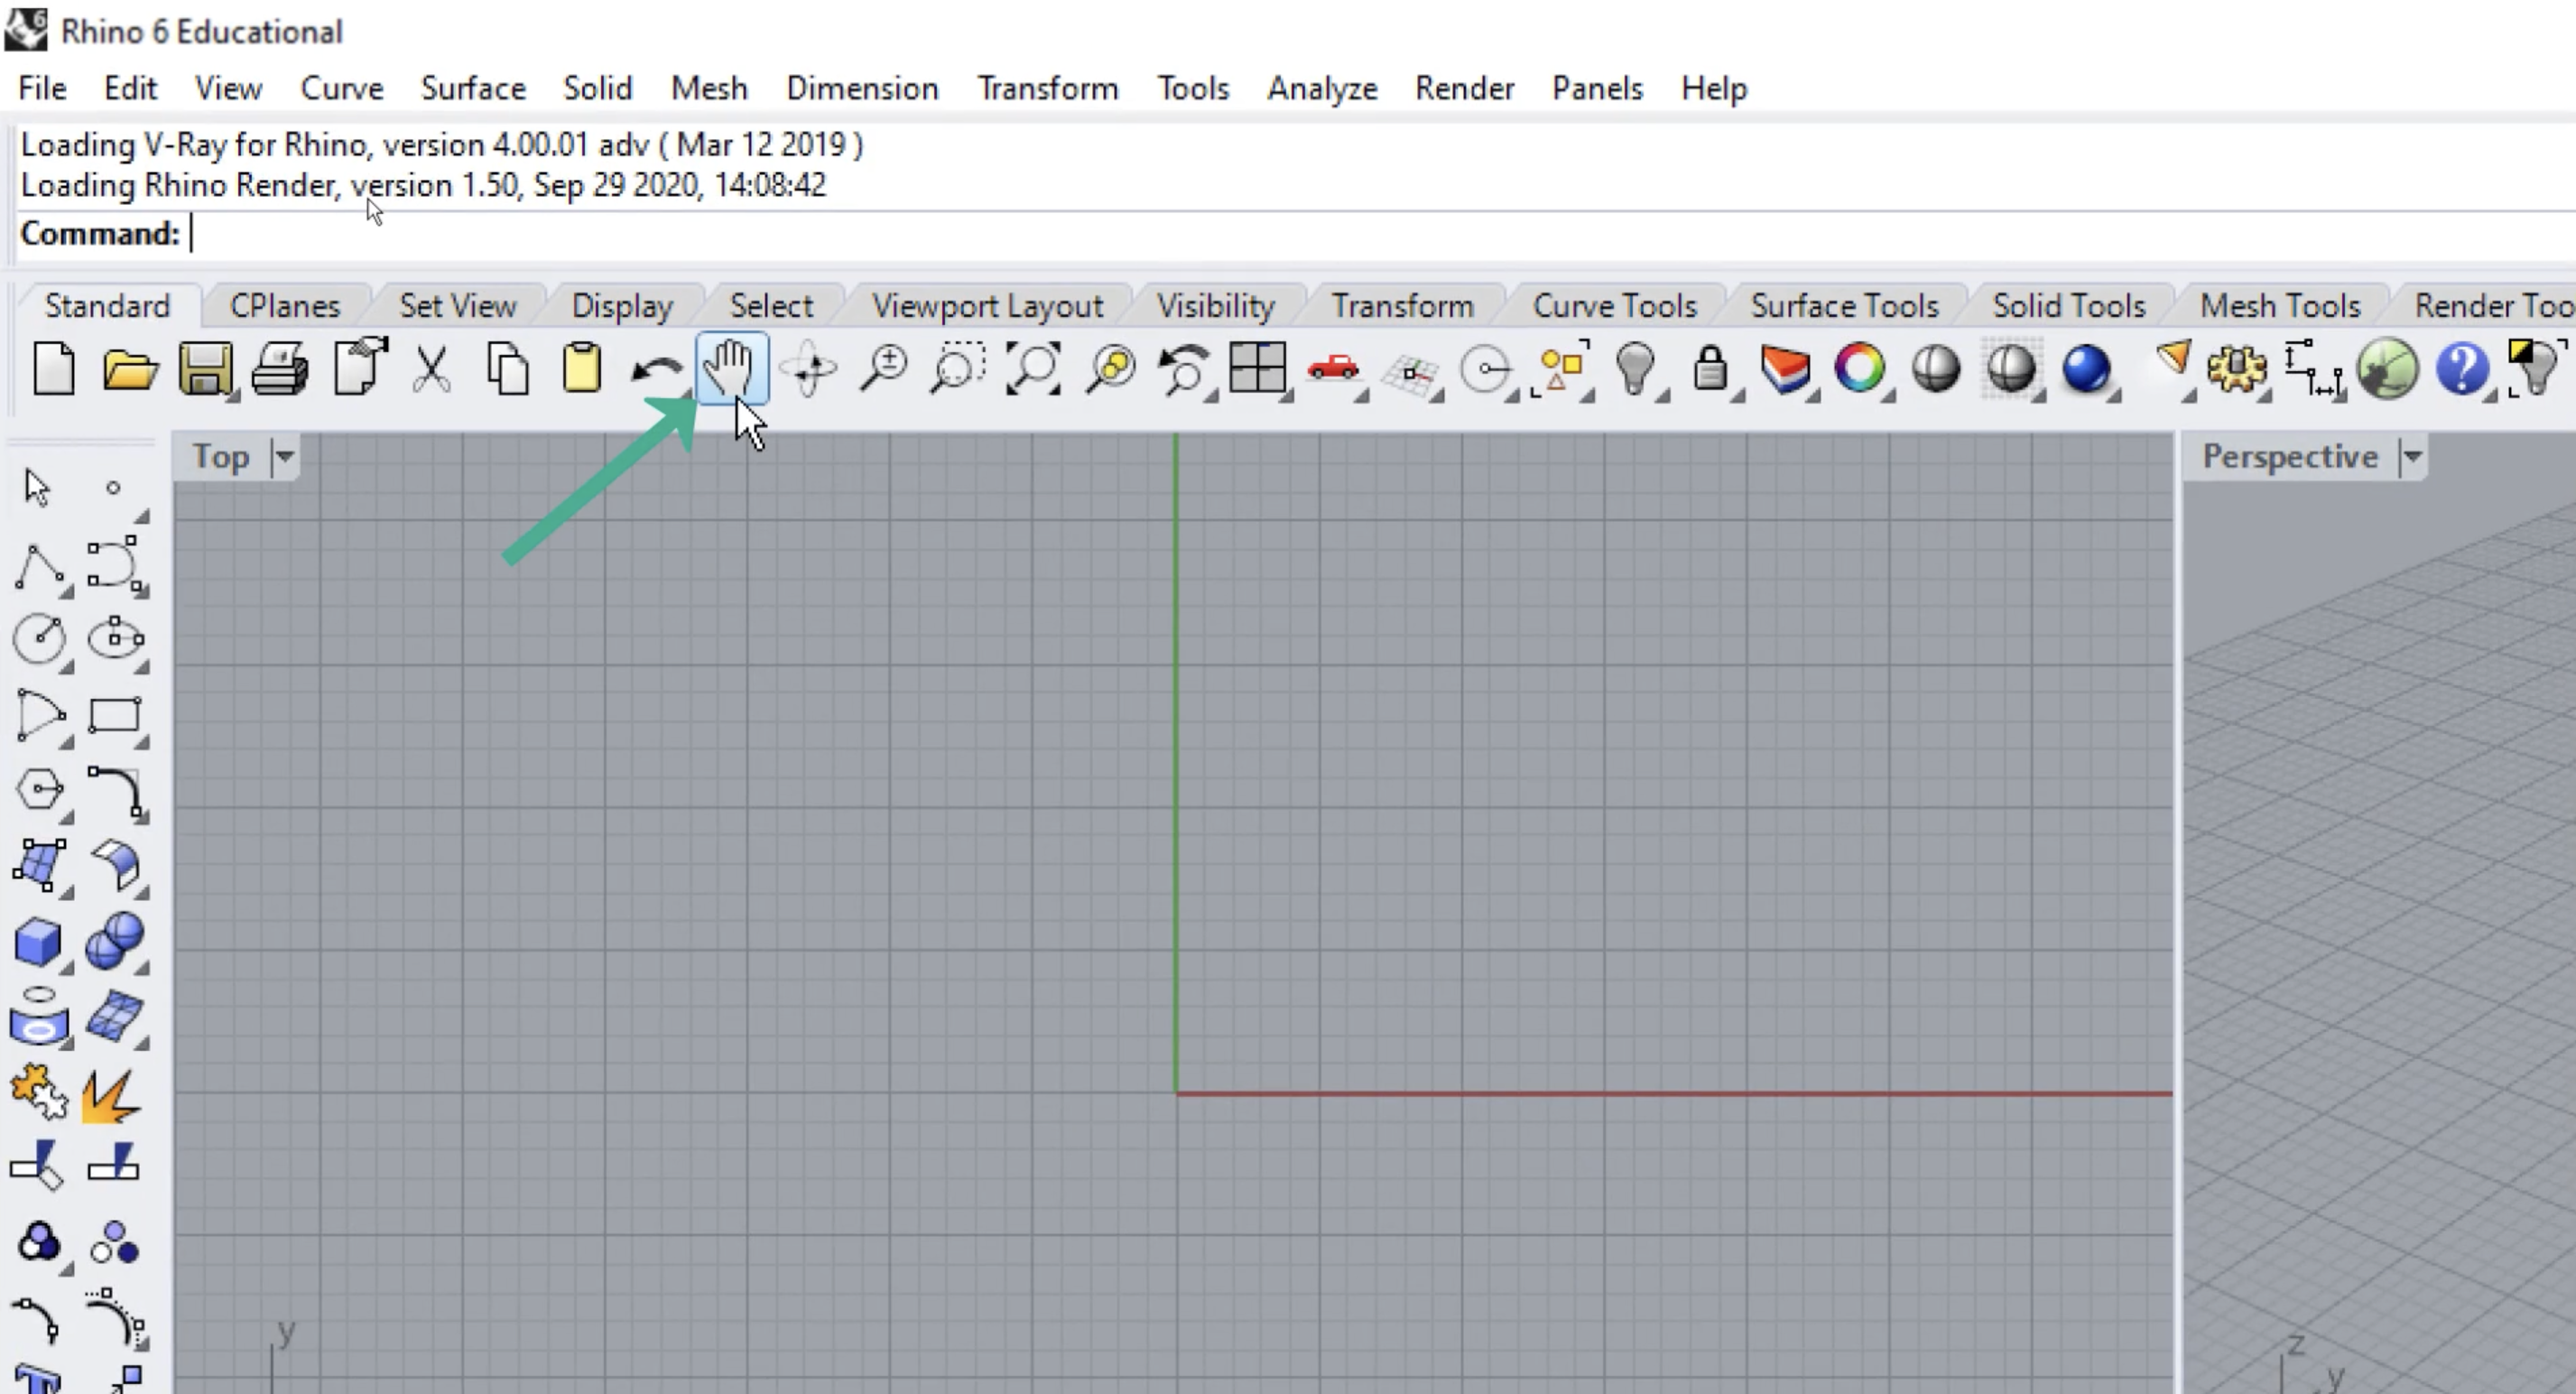Select the Pan view hand tool
This screenshot has height=1394, width=2576.
(x=732, y=369)
